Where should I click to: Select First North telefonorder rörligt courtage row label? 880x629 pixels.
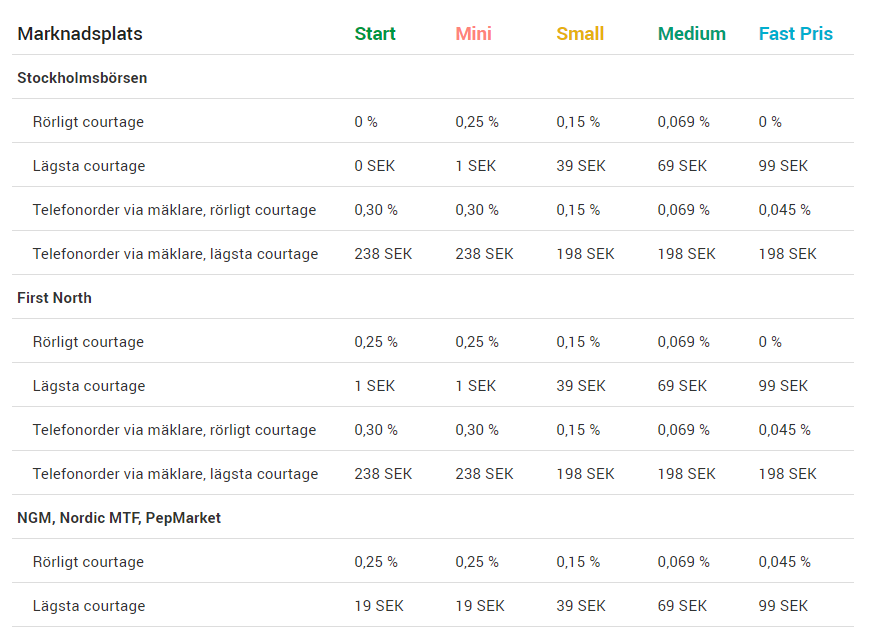(174, 430)
